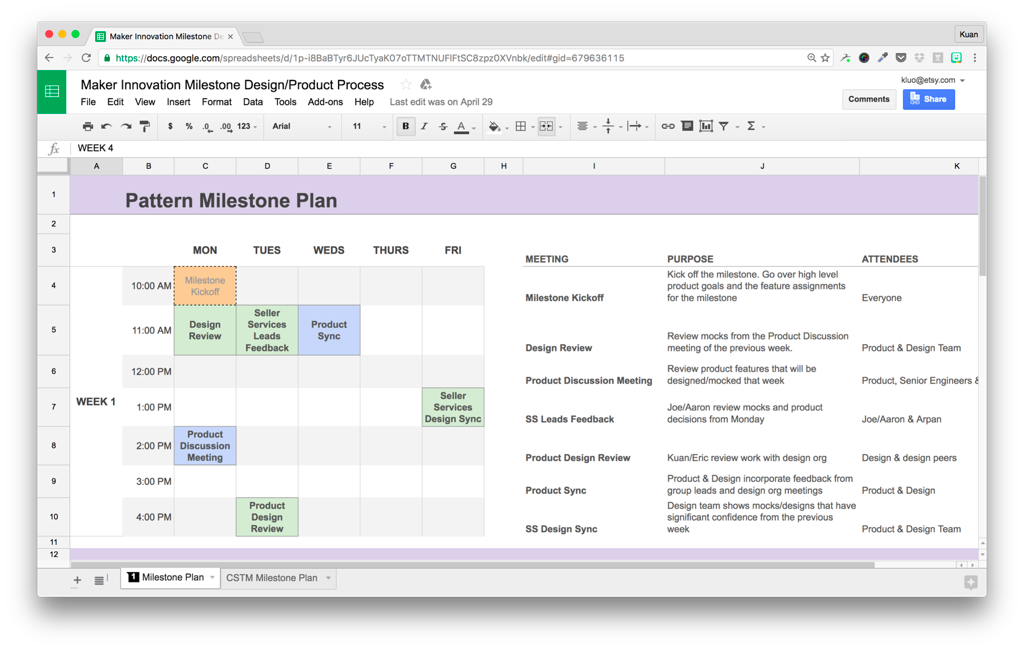
Task: Open the text color picker
Action: pyautogui.click(x=462, y=127)
